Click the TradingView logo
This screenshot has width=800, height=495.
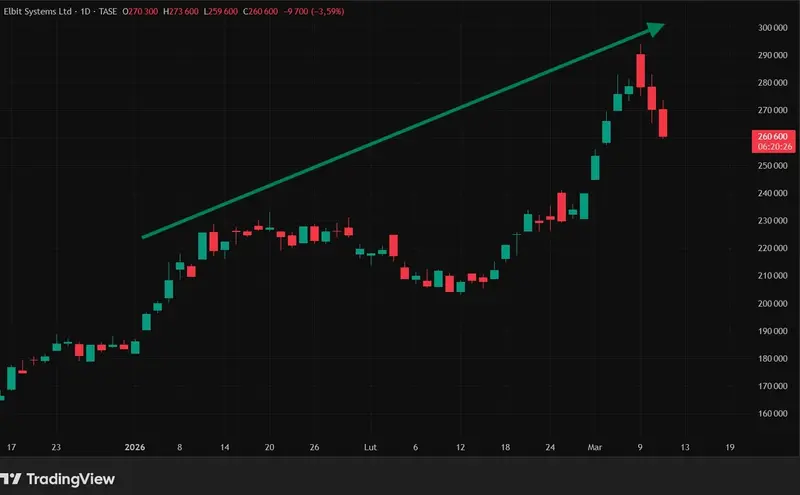point(57,479)
